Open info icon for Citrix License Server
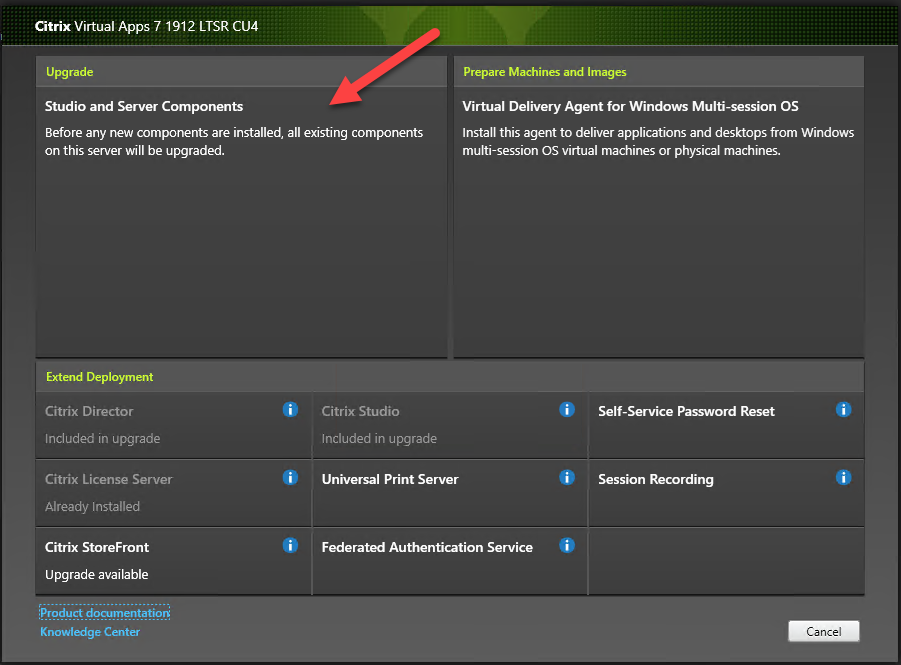The width and height of the screenshot is (901, 665). [x=290, y=477]
